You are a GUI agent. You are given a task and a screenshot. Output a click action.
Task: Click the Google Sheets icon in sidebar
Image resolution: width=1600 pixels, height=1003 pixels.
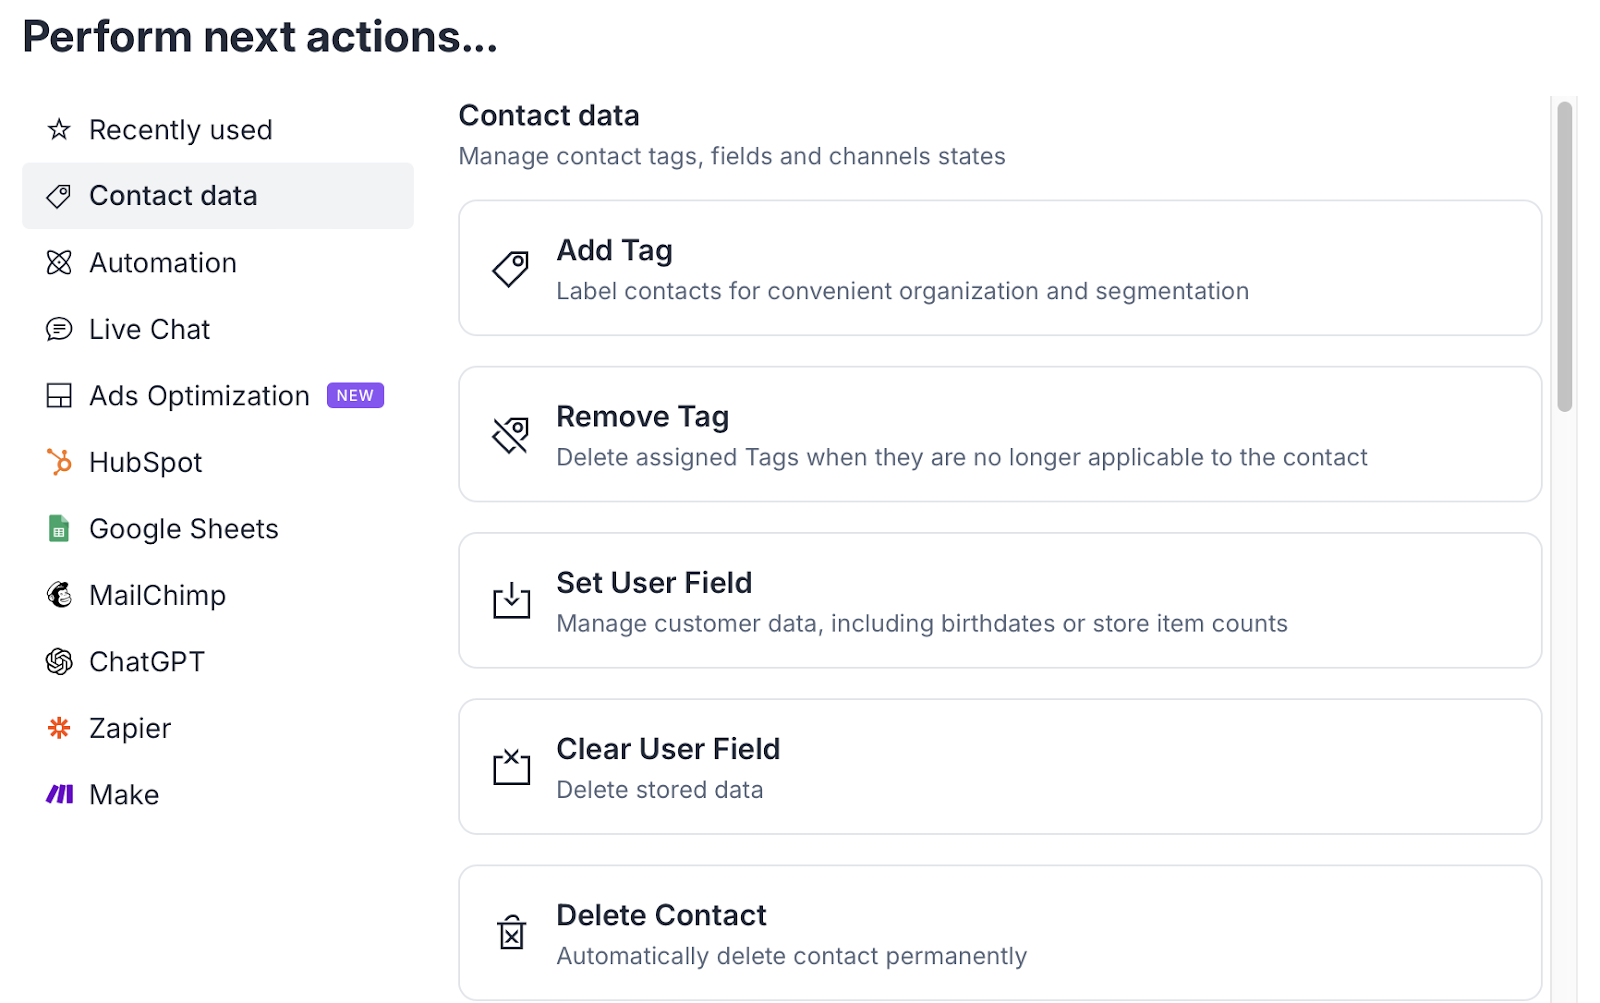tap(59, 528)
